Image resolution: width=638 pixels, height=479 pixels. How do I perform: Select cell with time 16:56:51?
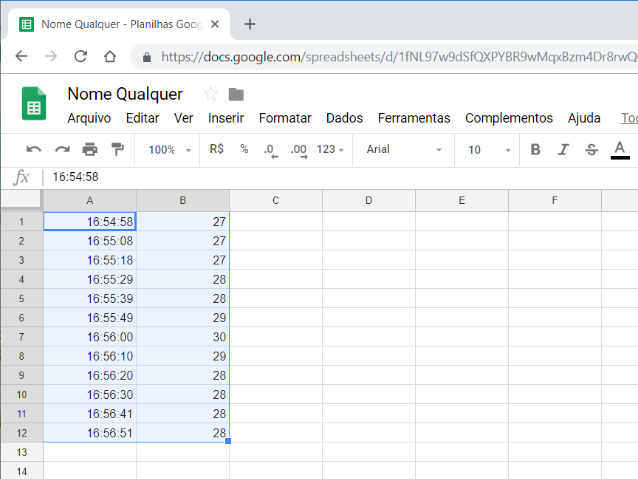90,433
